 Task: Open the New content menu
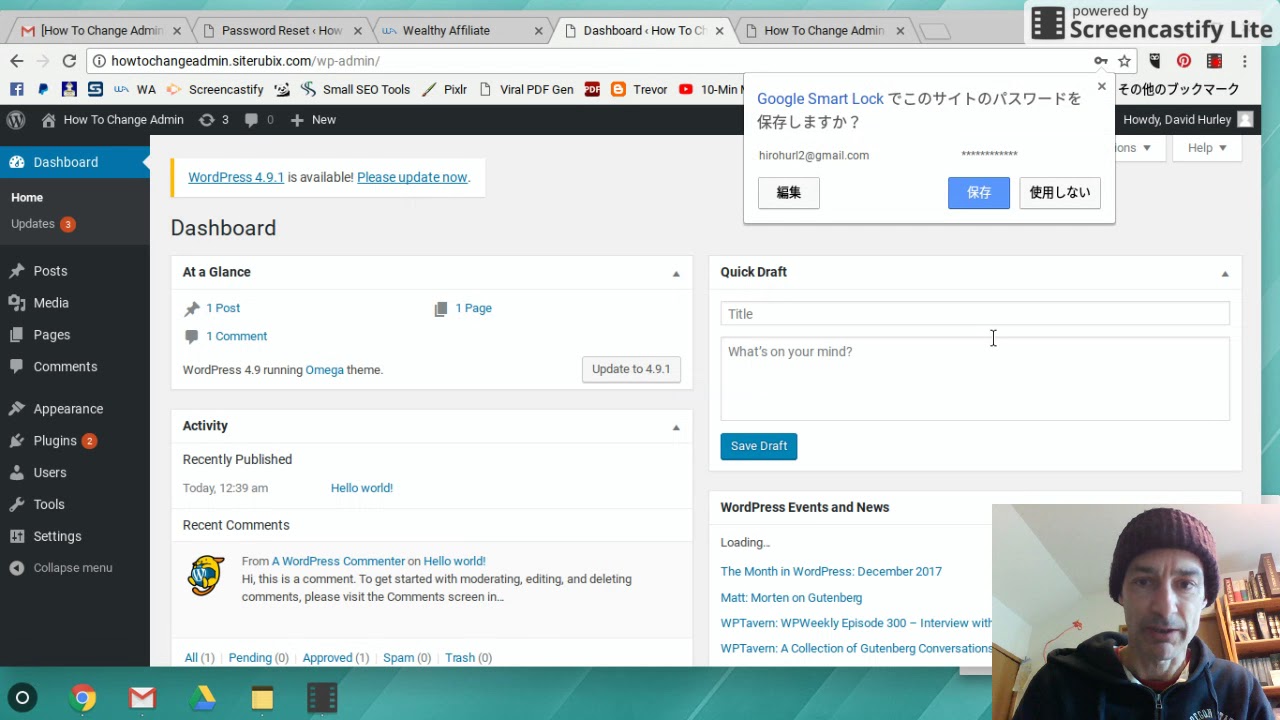[313, 120]
